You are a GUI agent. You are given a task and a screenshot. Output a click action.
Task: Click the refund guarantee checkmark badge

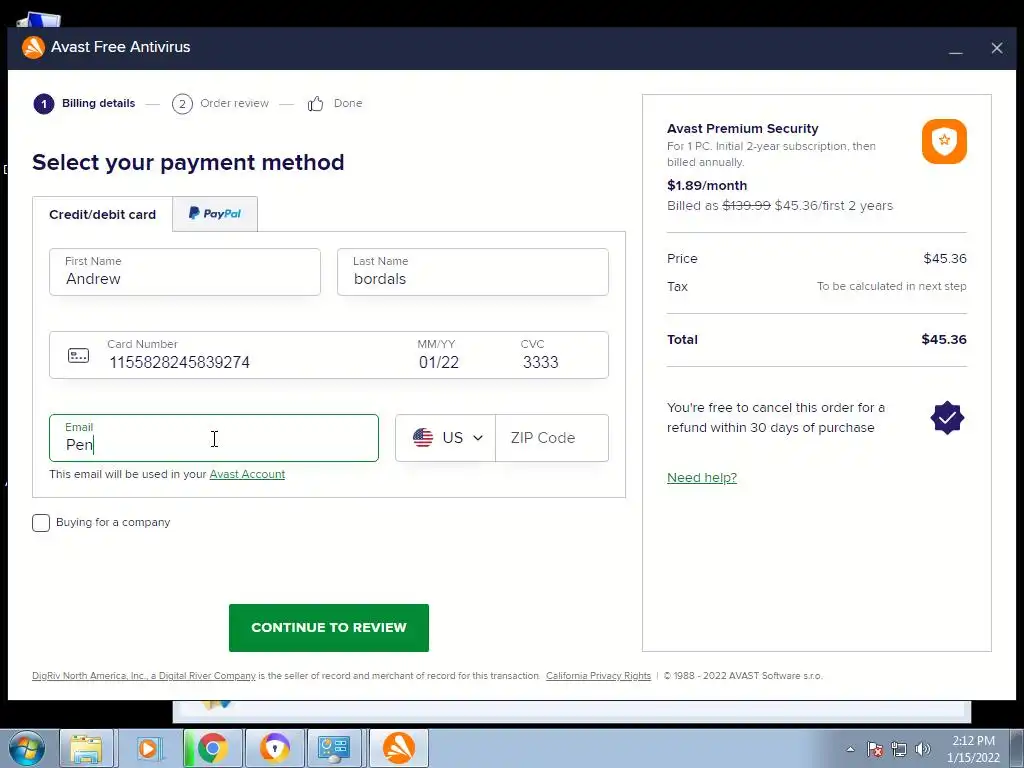click(x=947, y=417)
